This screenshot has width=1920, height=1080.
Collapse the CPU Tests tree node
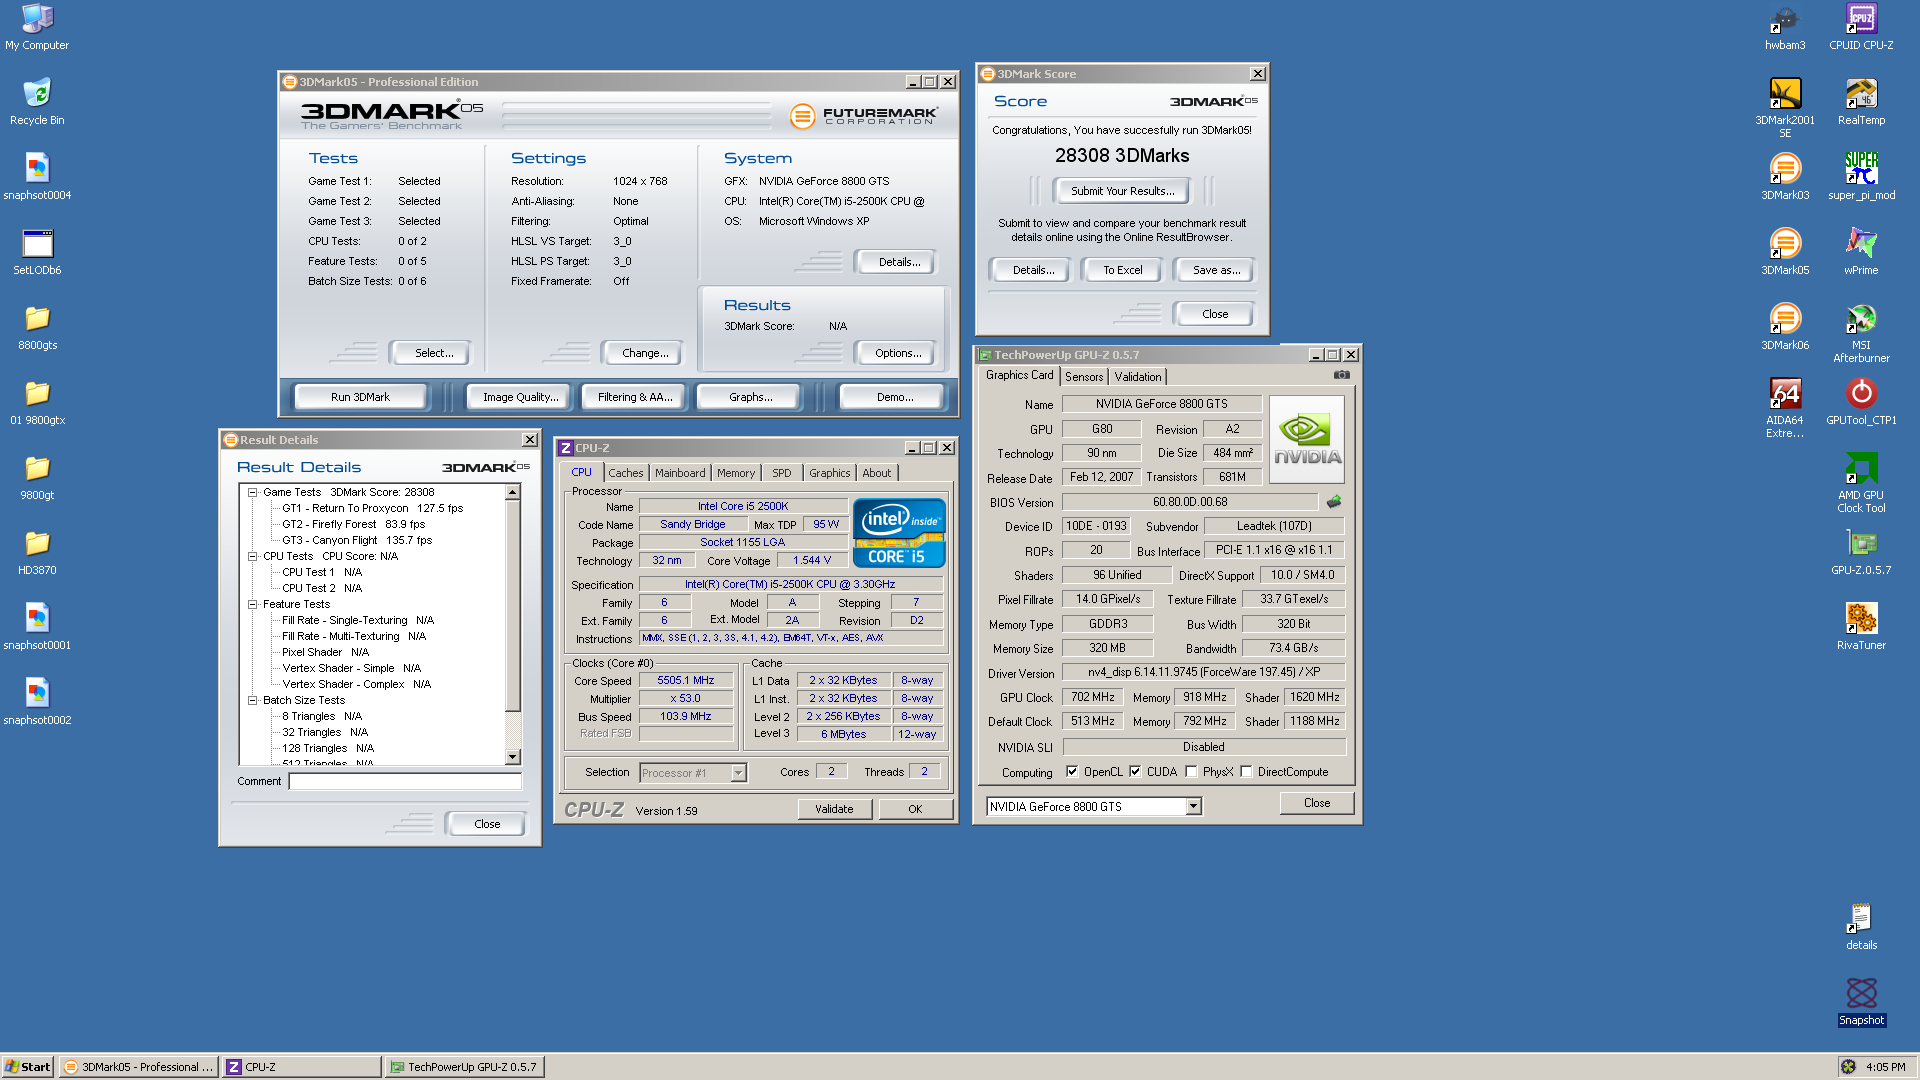click(x=253, y=556)
